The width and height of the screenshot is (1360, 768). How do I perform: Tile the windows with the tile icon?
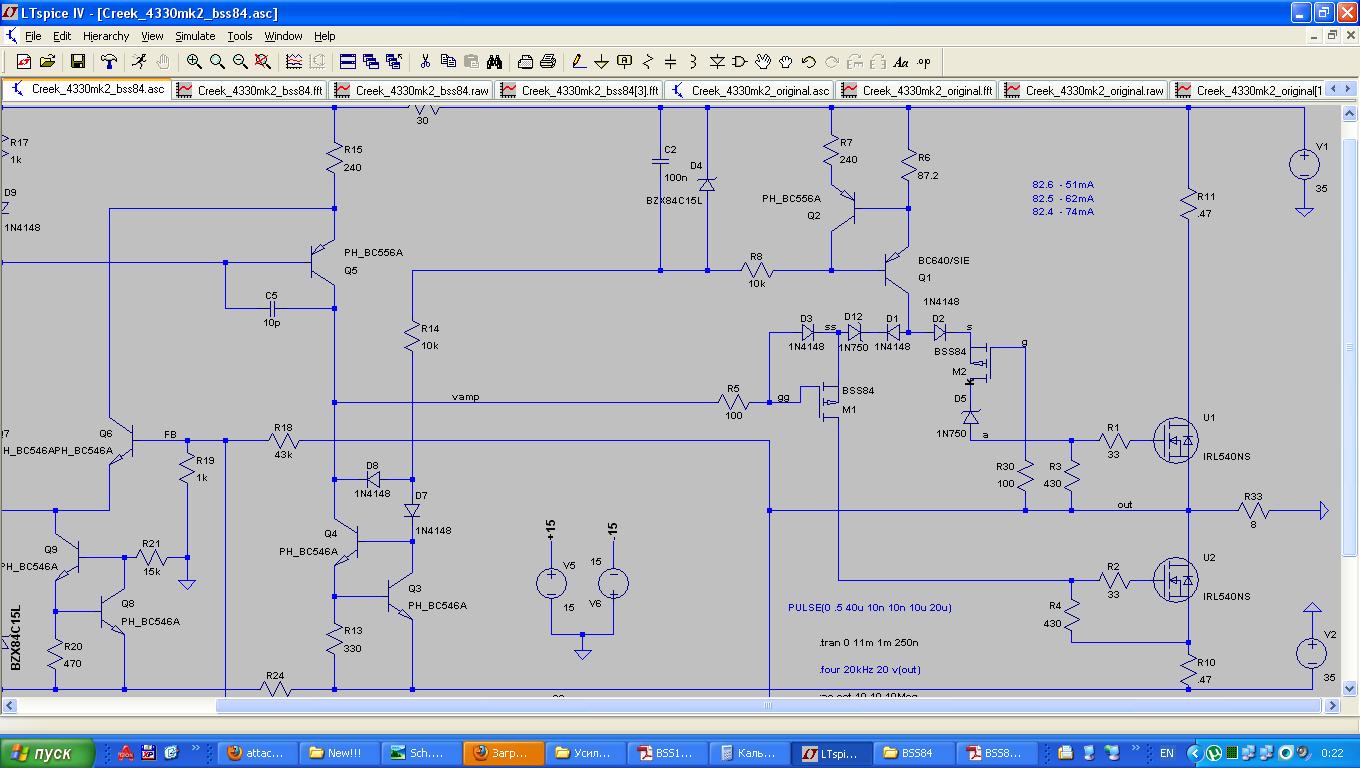pyautogui.click(x=348, y=62)
